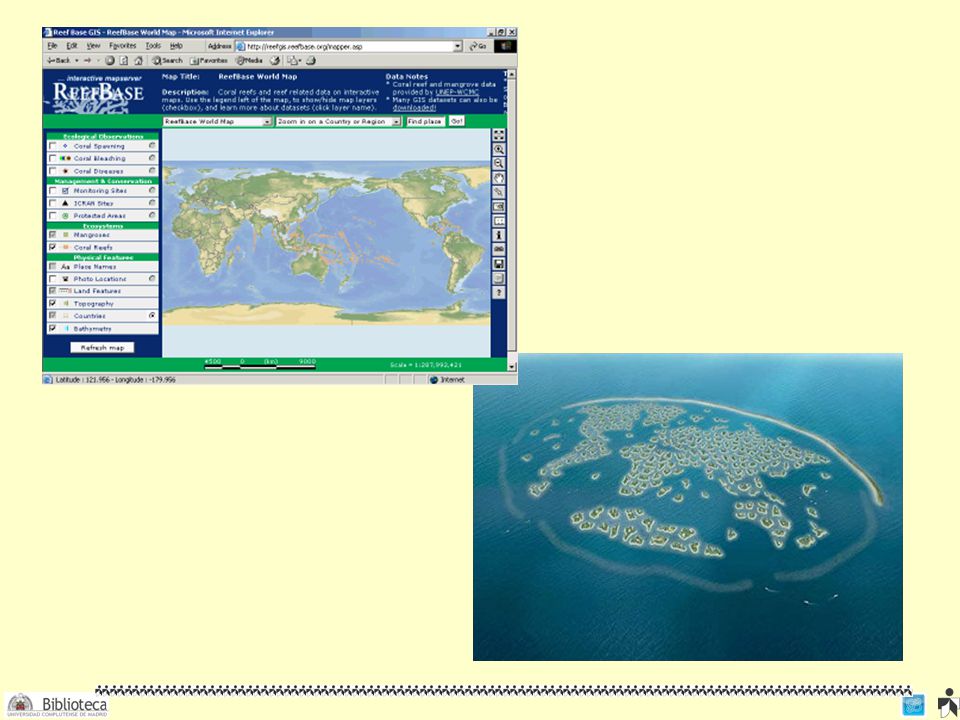Viewport: 960px width, 720px height.
Task: Click the overview map tool icon
Action: [x=499, y=206]
